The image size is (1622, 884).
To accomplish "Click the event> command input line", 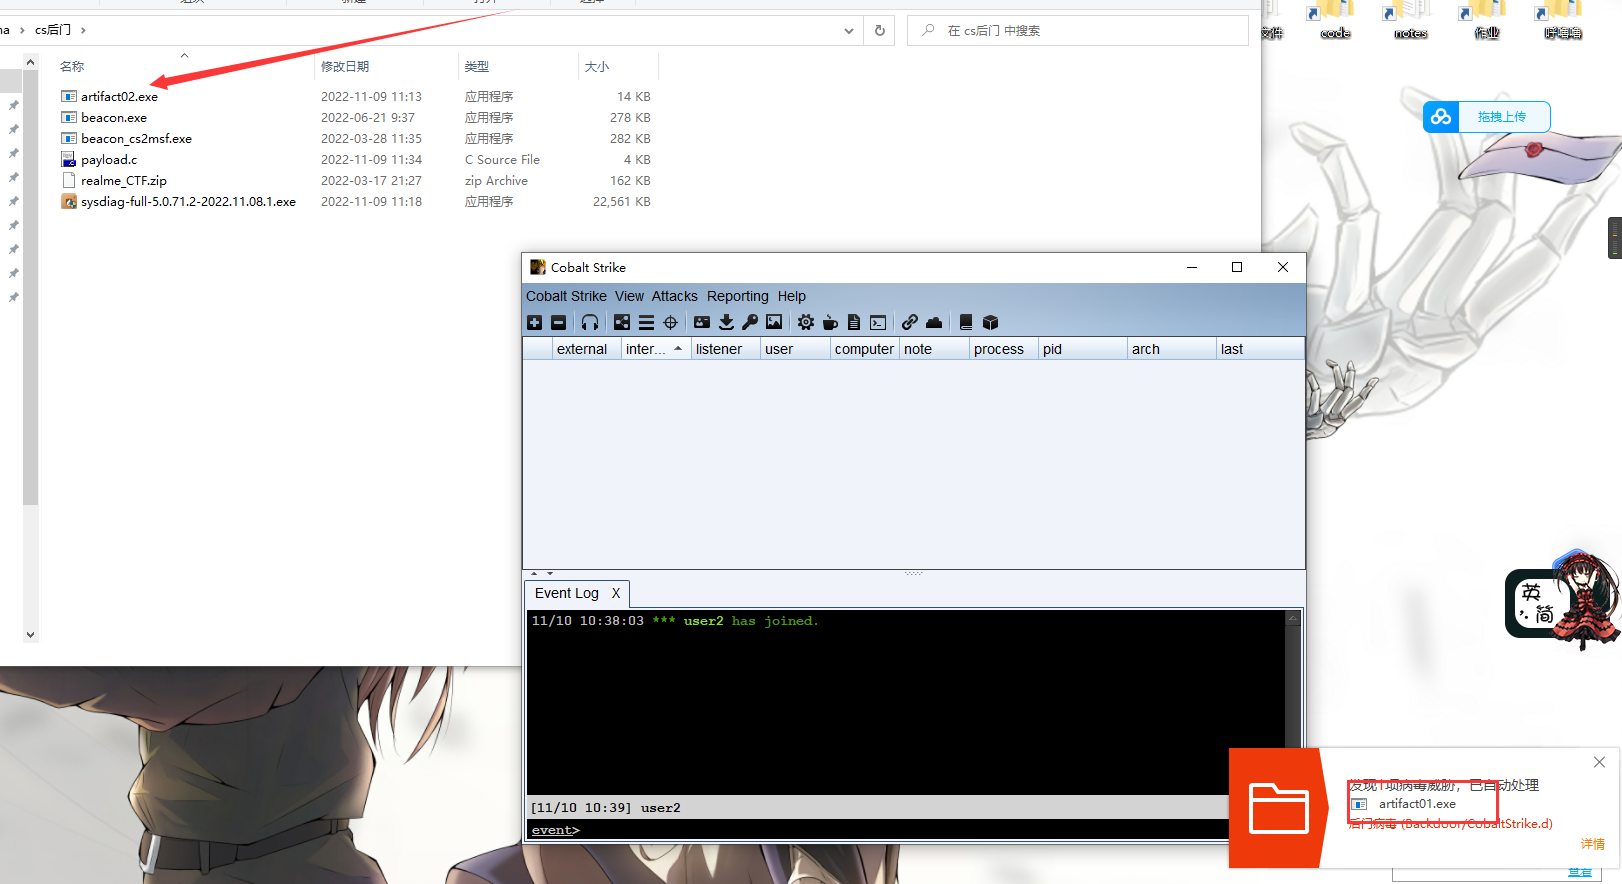I will 877,830.
